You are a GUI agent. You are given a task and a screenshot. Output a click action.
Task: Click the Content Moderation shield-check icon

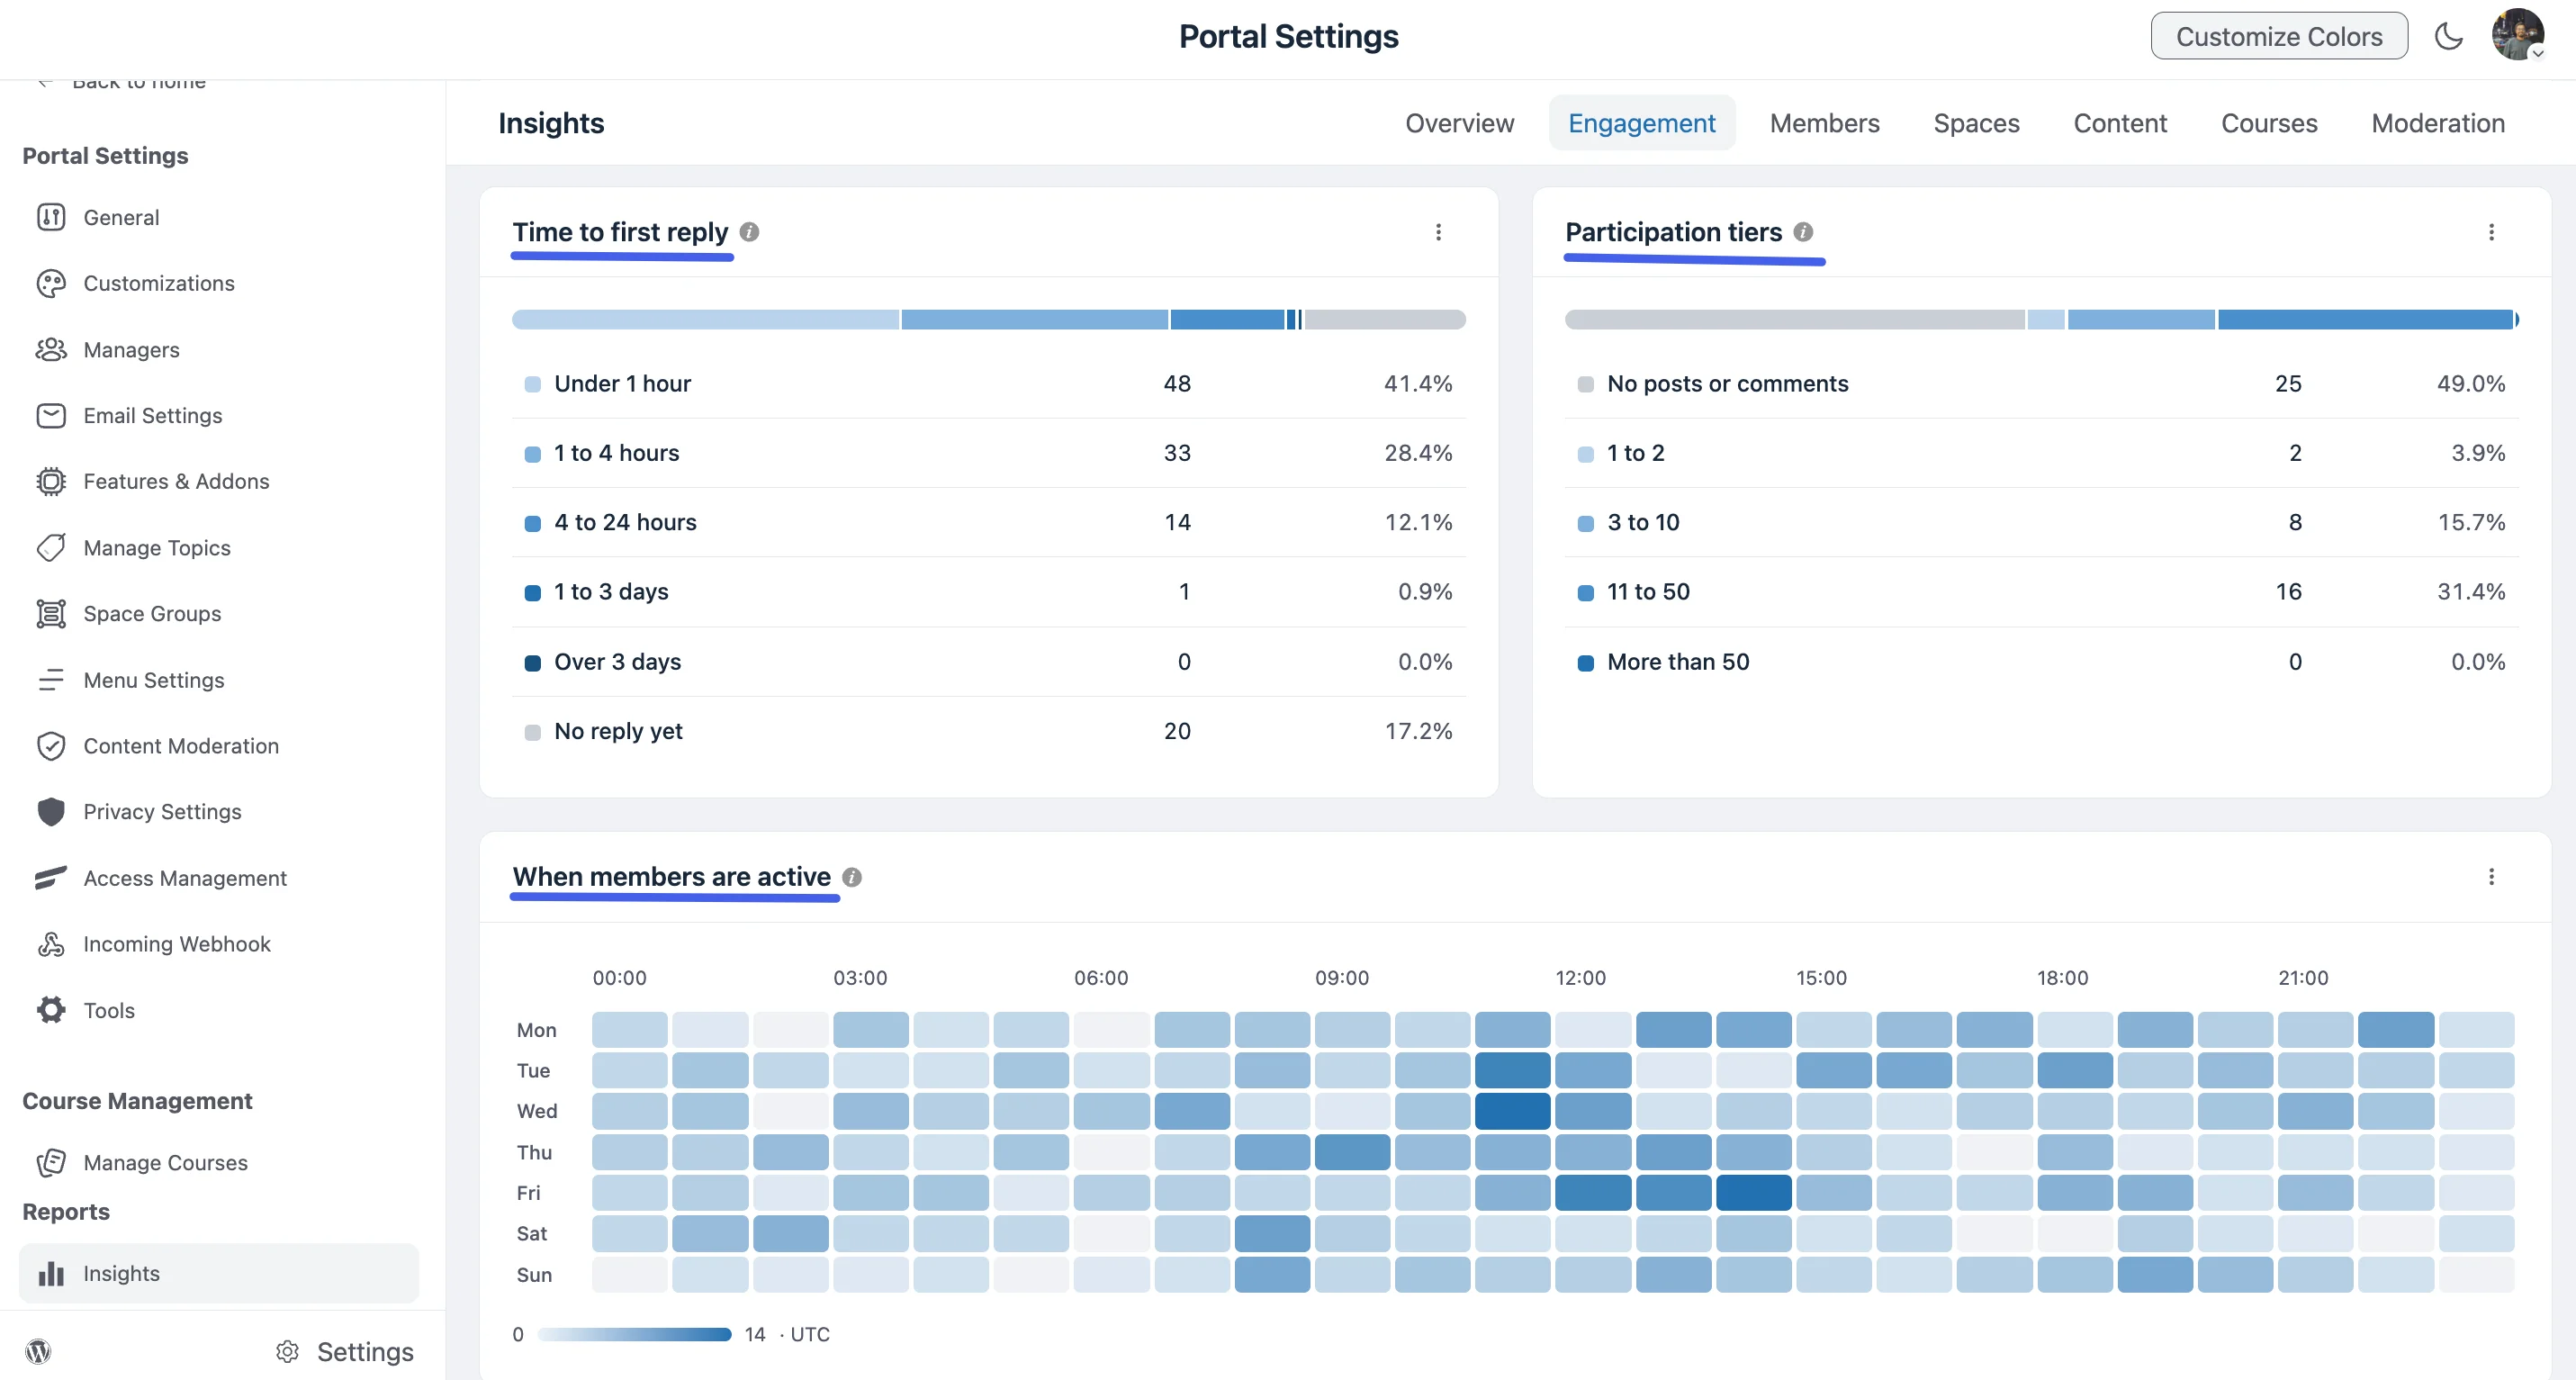point(51,746)
